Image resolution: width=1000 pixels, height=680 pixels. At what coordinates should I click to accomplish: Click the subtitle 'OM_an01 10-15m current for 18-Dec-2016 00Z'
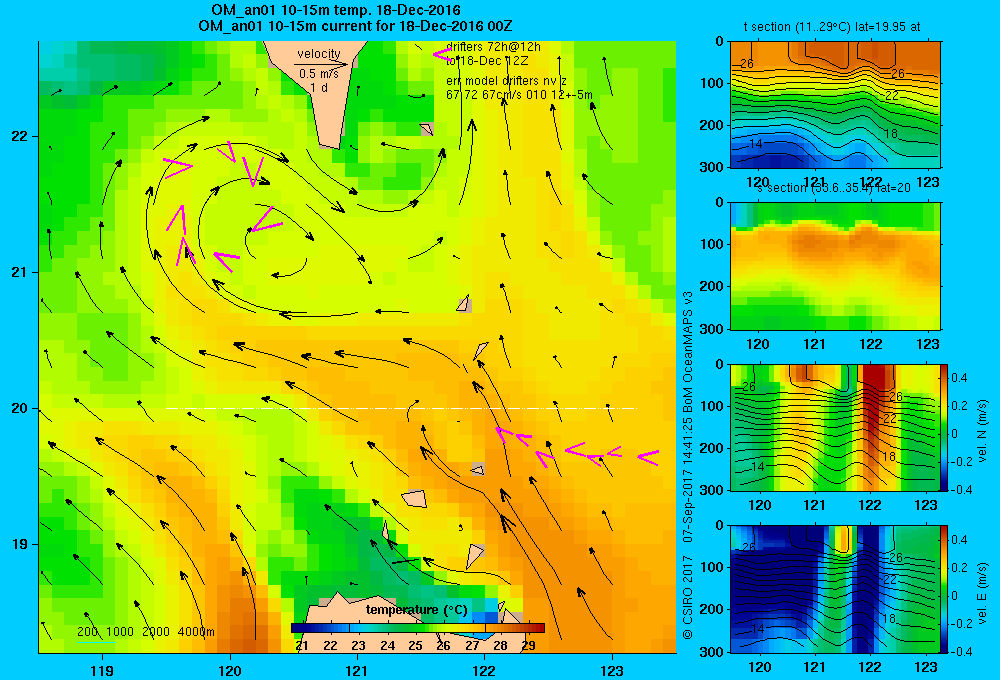point(355,26)
